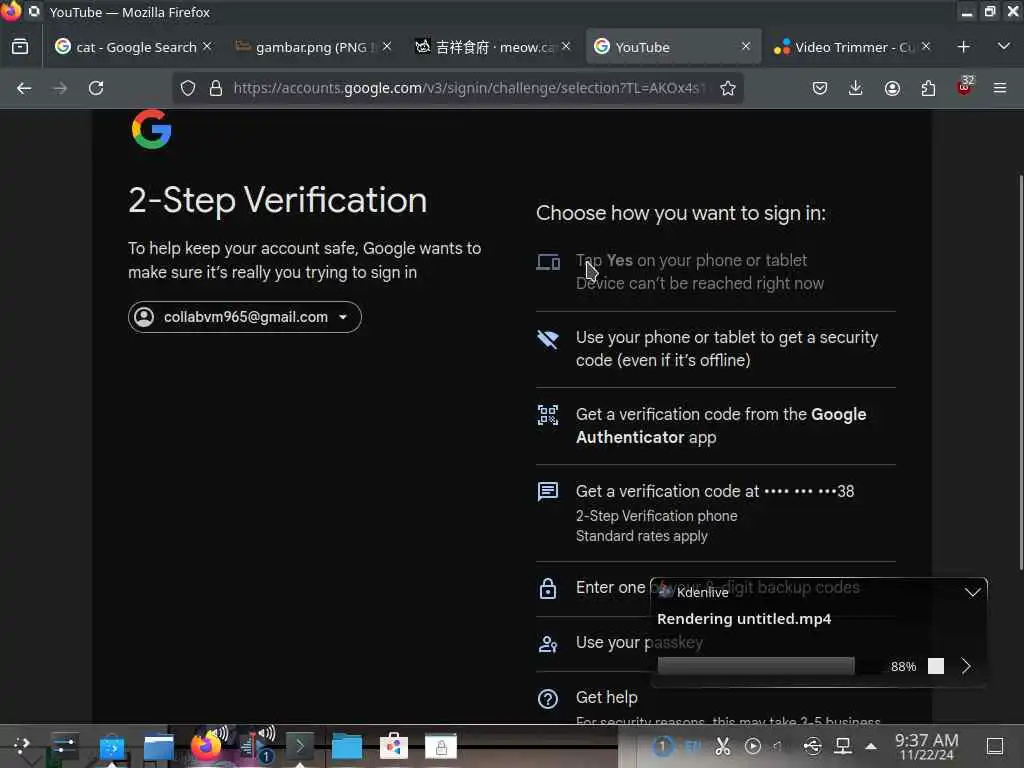
Task: Open collabvm965@gmail.com account switcher
Action: click(x=245, y=317)
